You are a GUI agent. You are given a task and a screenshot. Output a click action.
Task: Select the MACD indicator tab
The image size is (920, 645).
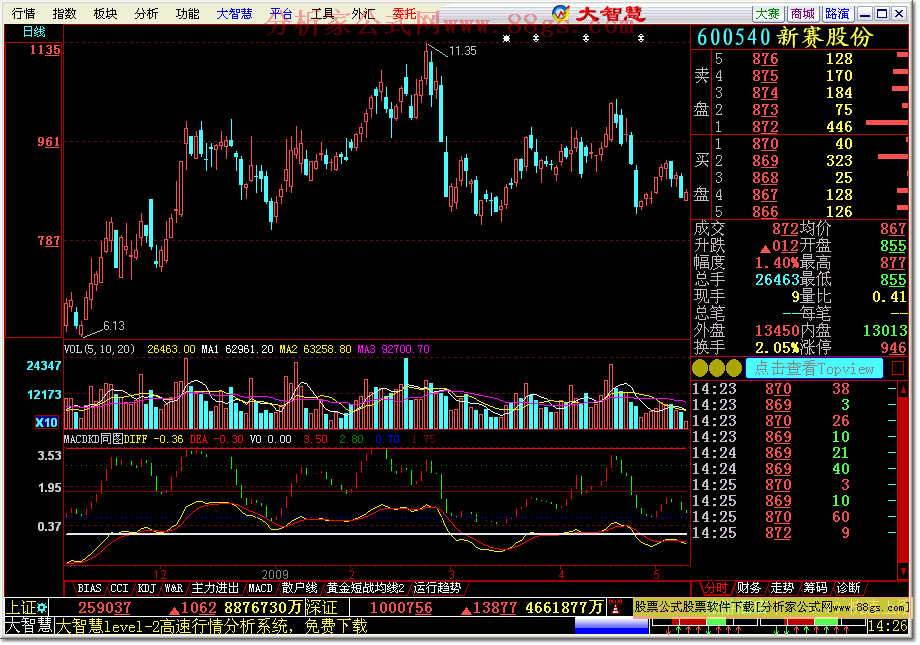(260, 588)
